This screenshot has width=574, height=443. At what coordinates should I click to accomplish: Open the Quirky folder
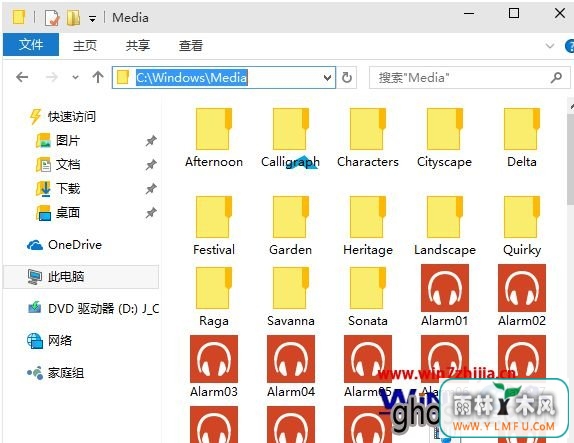click(x=522, y=226)
